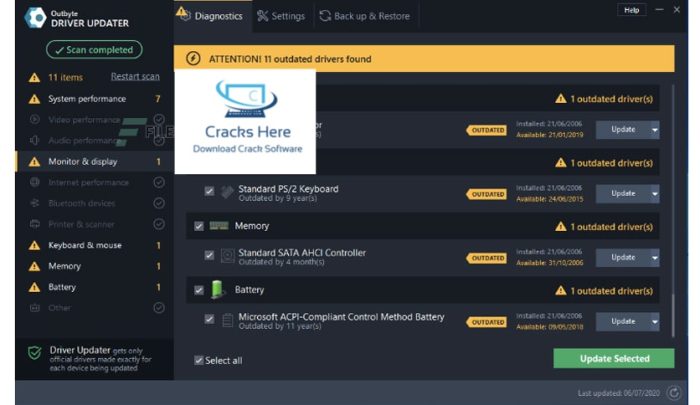Image resolution: width=700 pixels, height=405 pixels.
Task: Click the Memory warning icon in sidebar
Action: [x=34, y=266]
